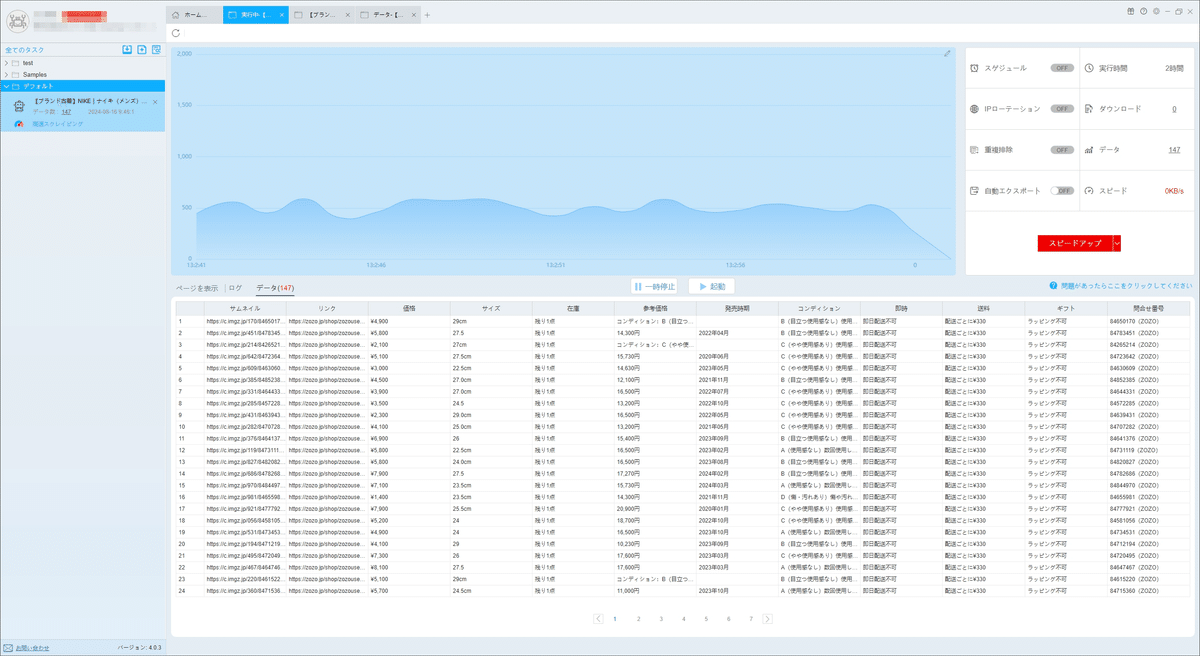Close the 実行中 tab

tap(281, 15)
